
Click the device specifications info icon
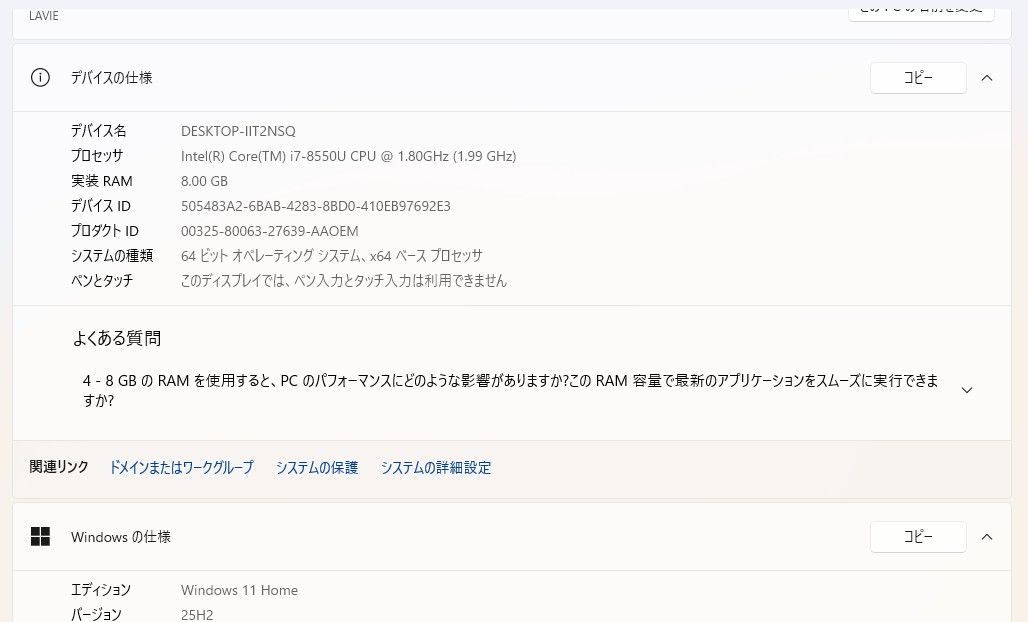point(40,77)
